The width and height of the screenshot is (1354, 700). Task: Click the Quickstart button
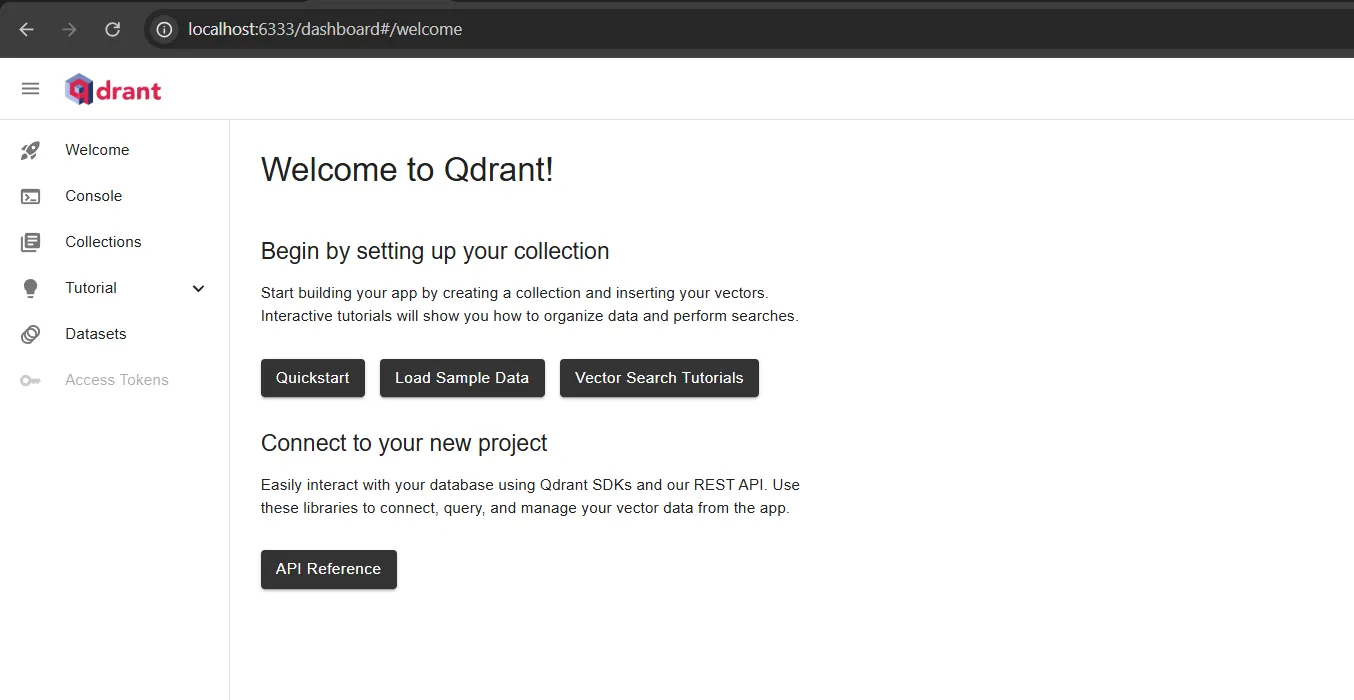(x=313, y=378)
